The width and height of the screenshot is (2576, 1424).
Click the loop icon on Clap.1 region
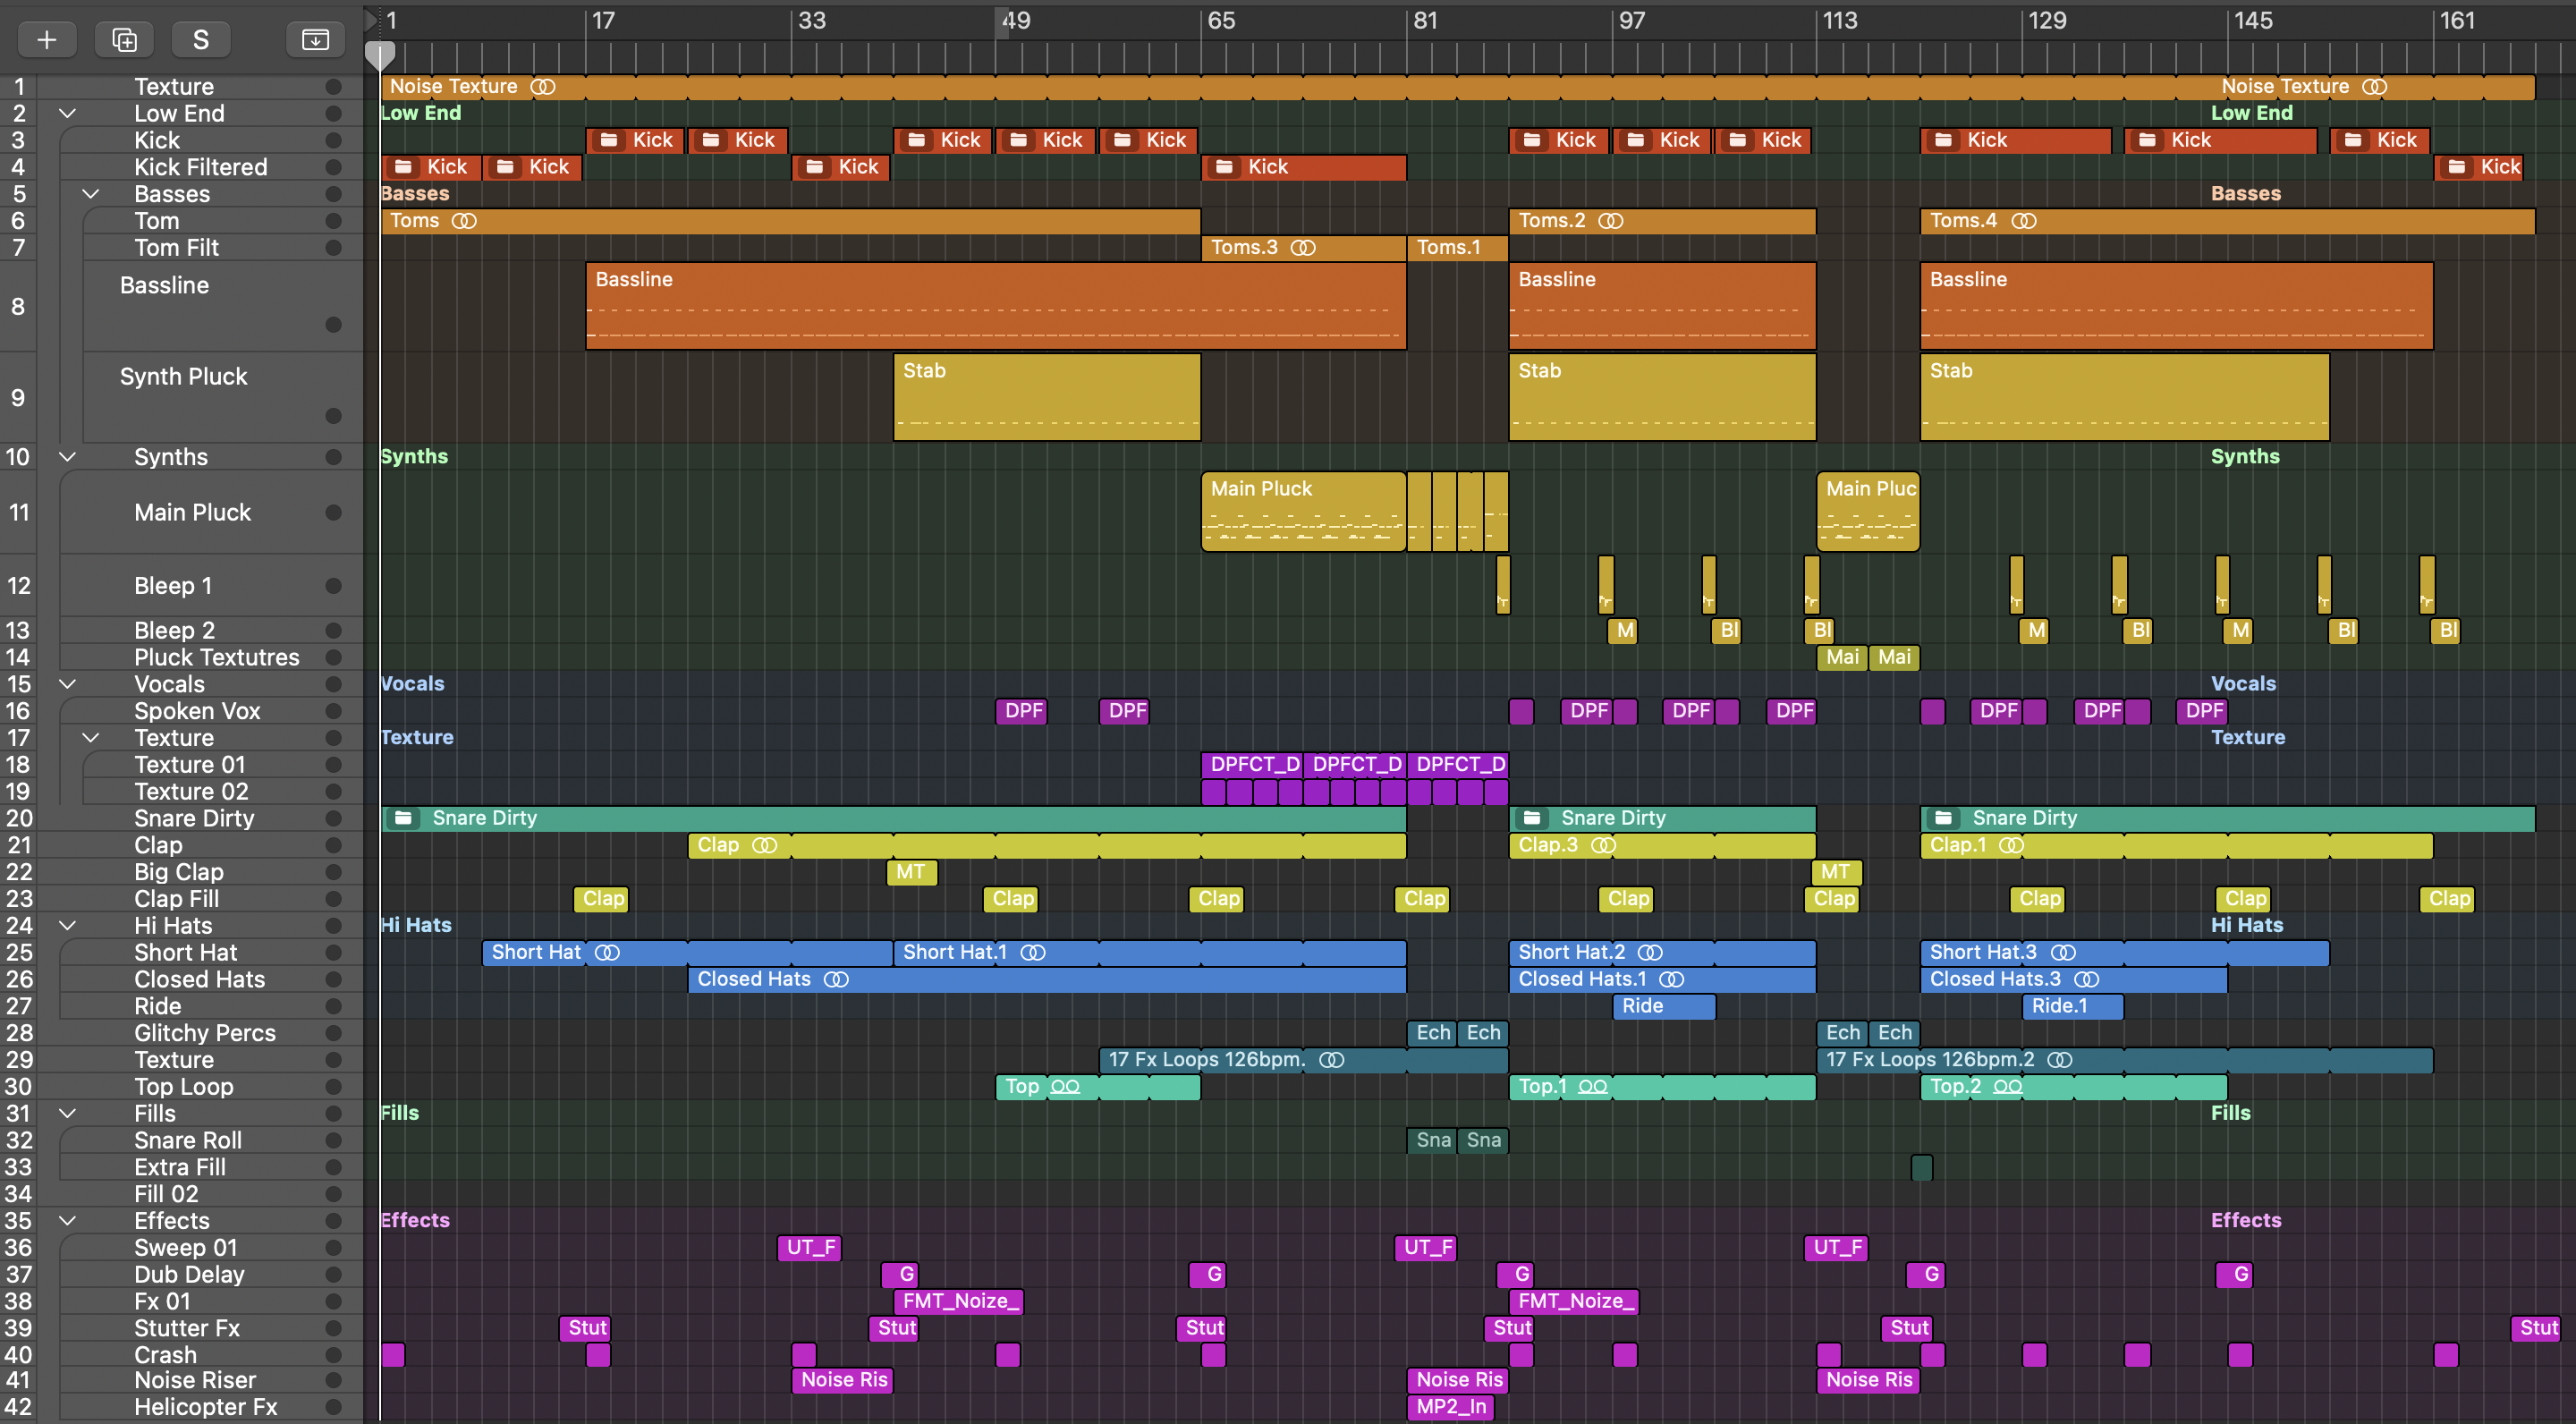2011,846
